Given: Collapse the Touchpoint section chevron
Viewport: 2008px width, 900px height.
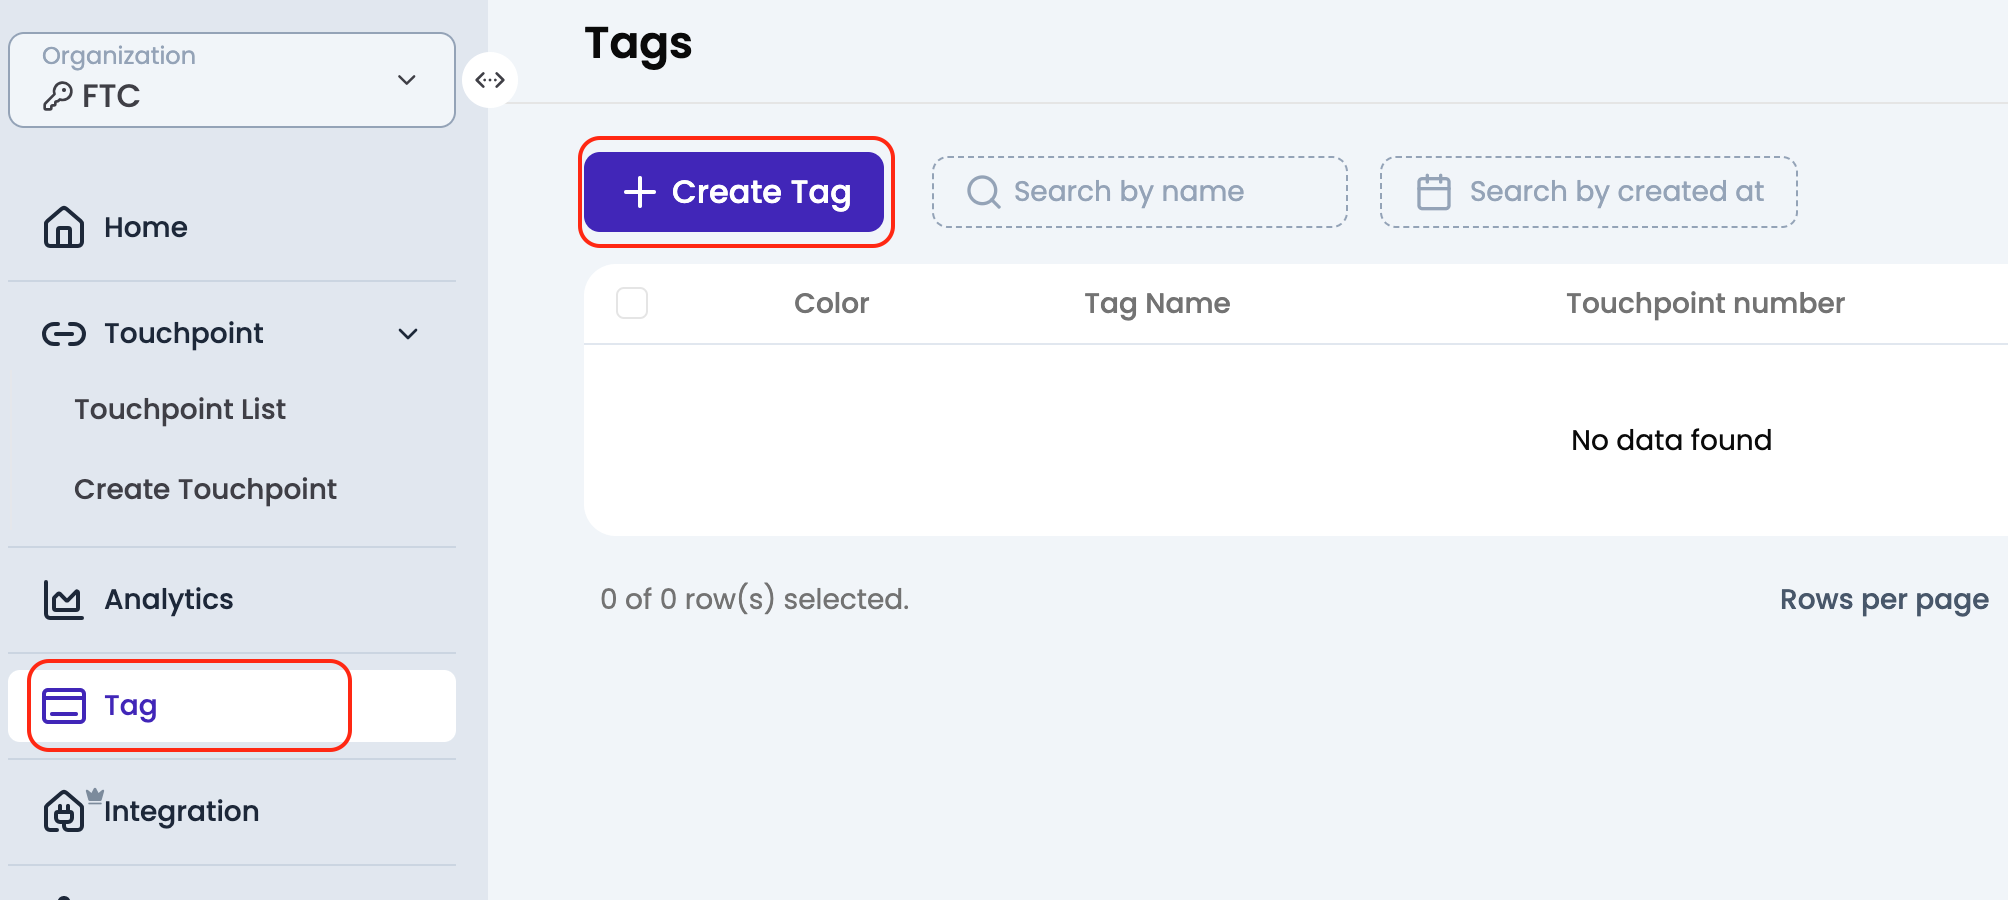Looking at the screenshot, I should click(x=409, y=334).
